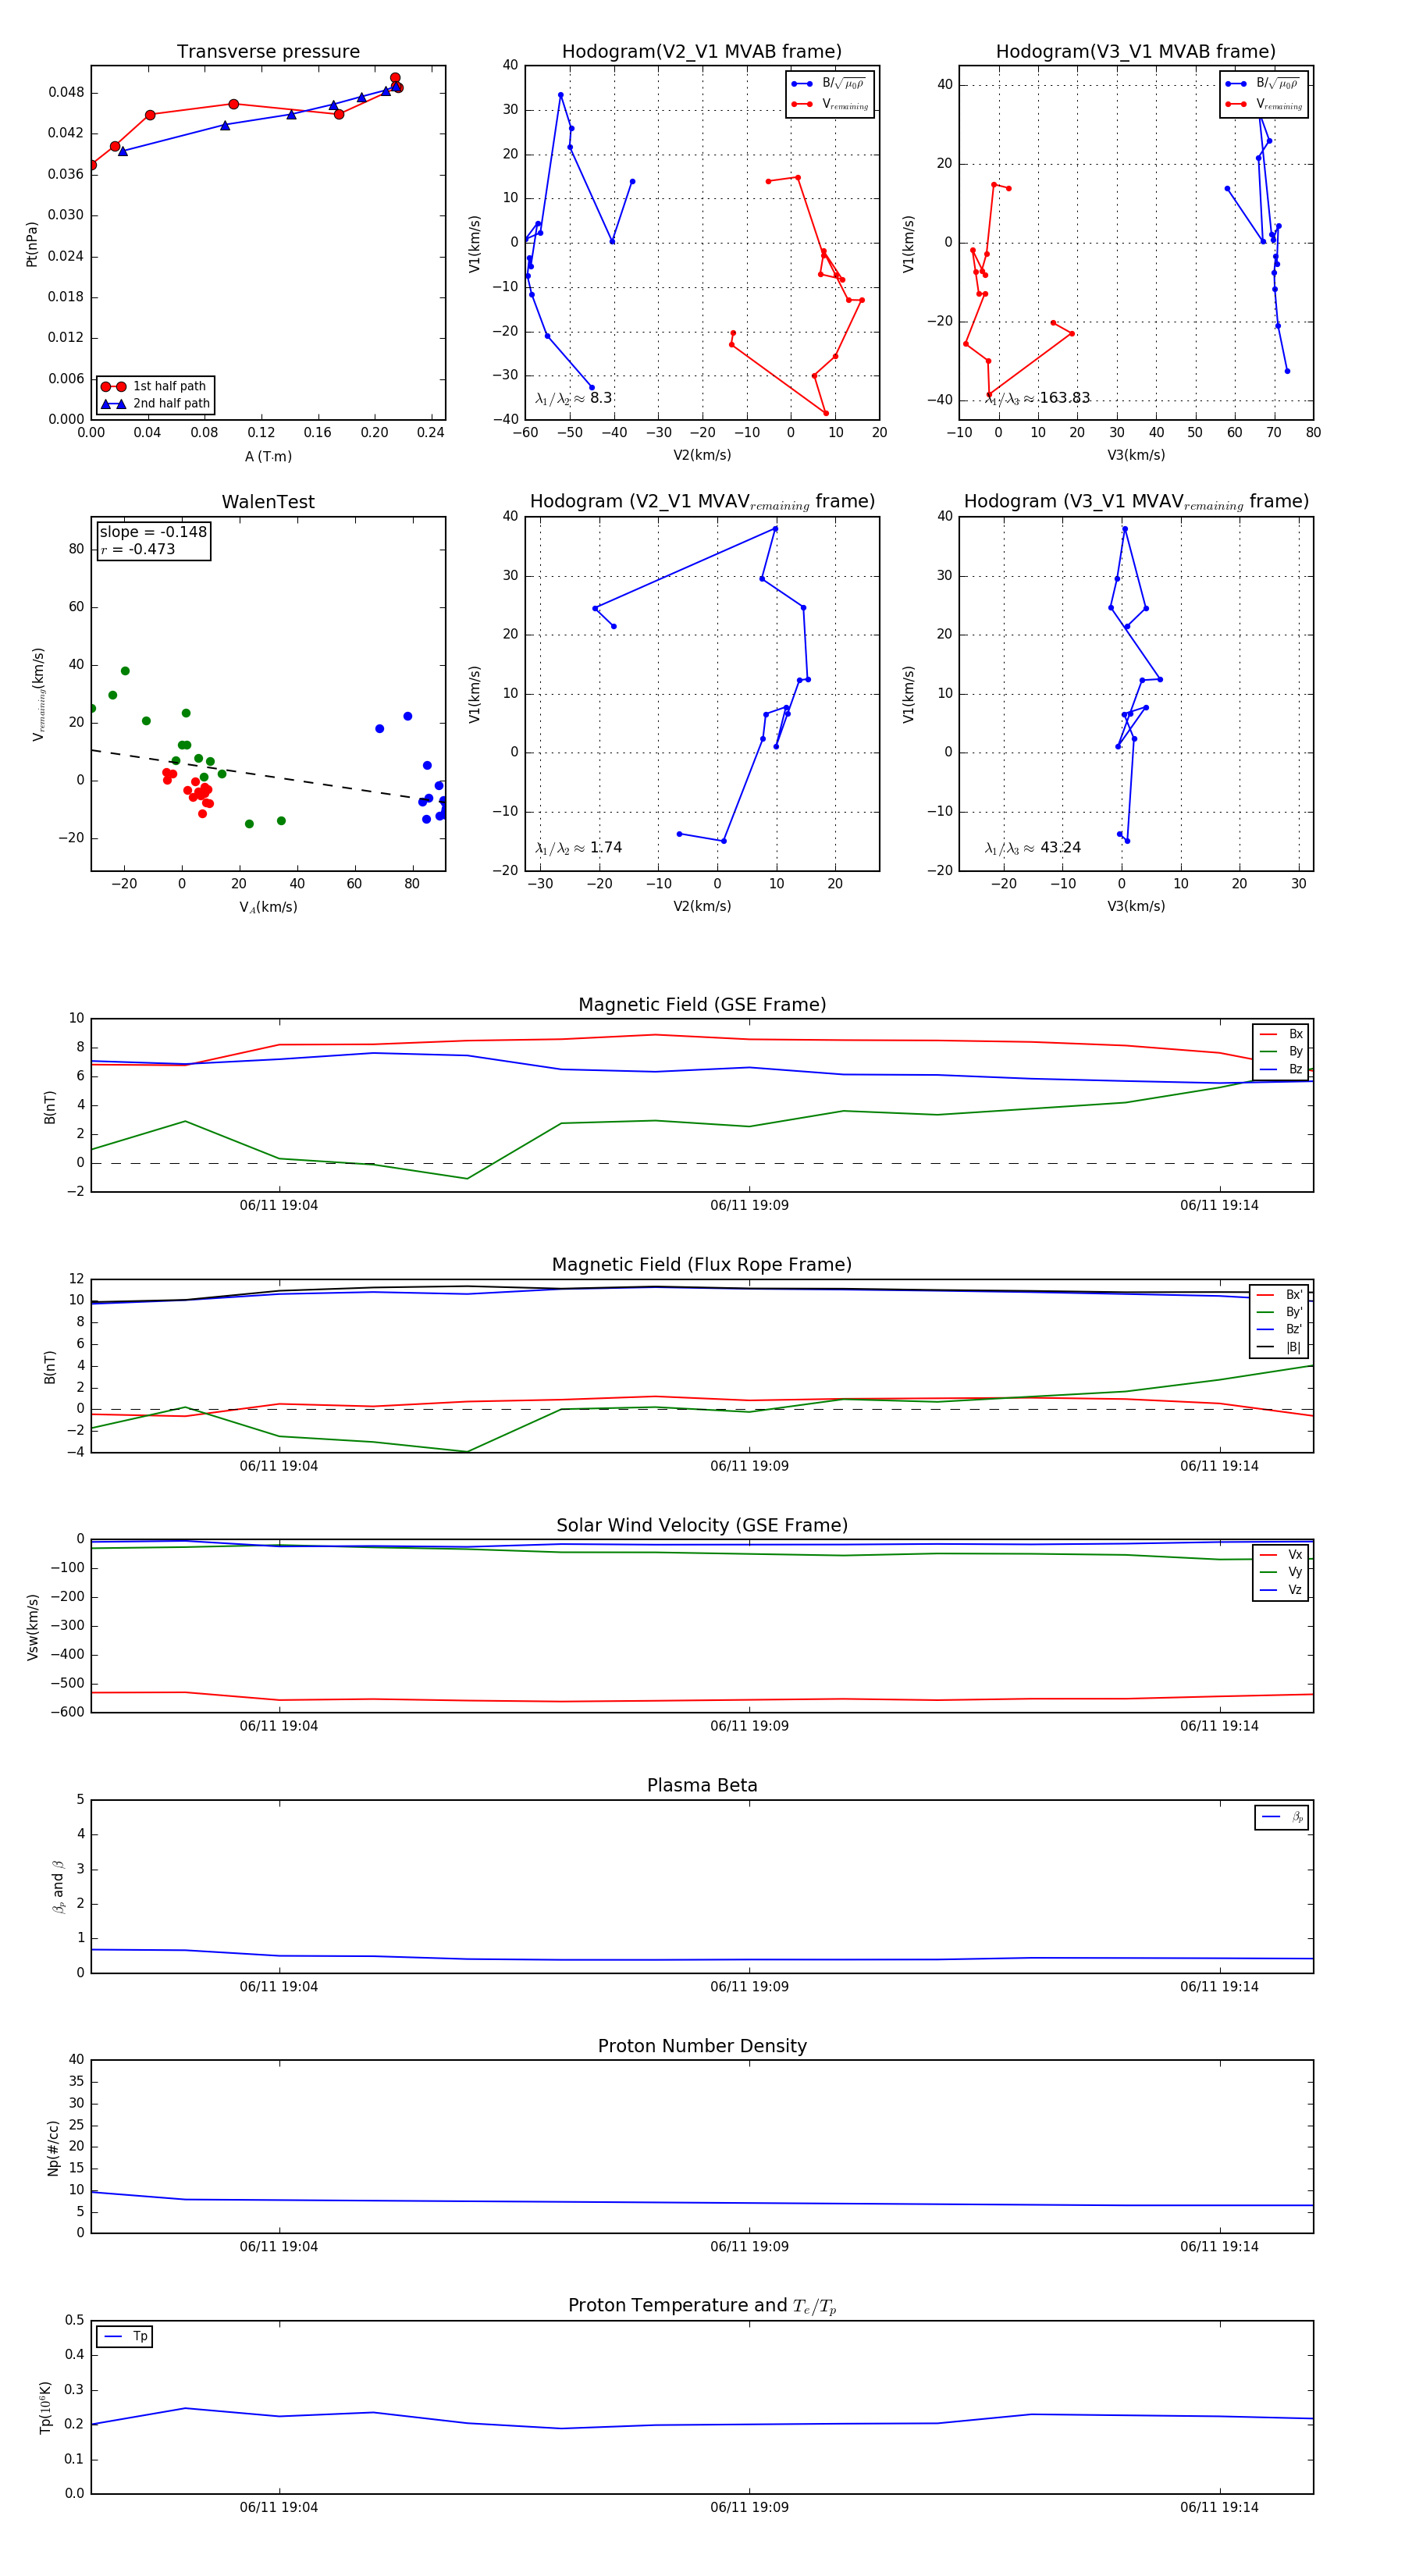Click the "|B|" legend label in flux rope frame
1405x2576 pixels.
(1293, 1347)
